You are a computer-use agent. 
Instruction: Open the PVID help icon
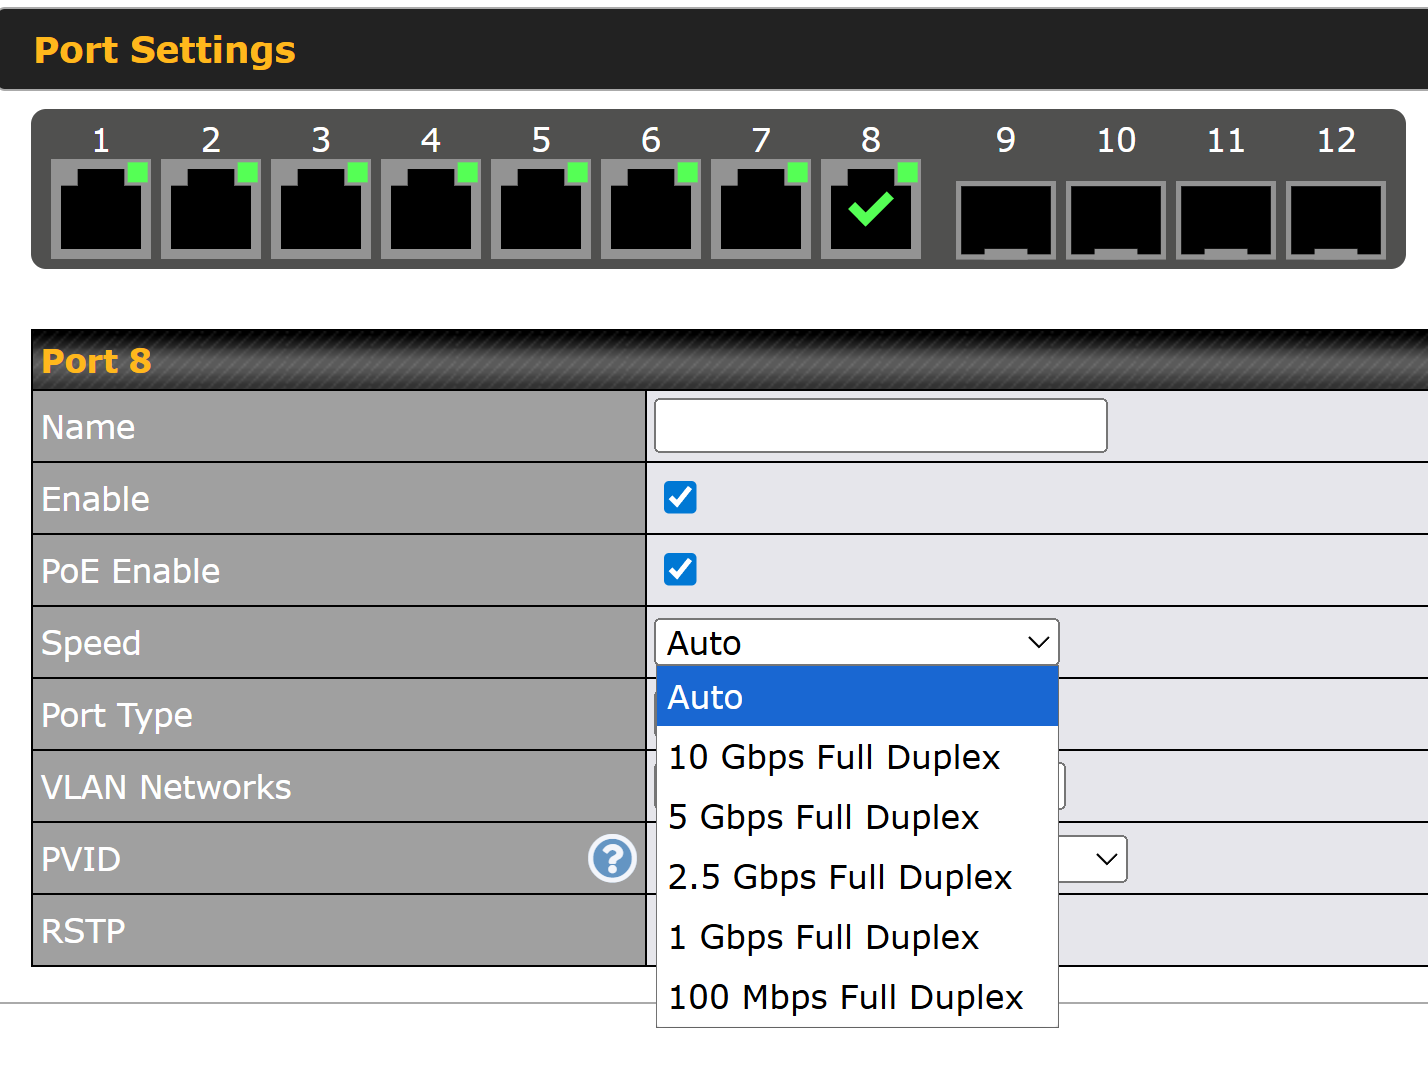point(612,859)
